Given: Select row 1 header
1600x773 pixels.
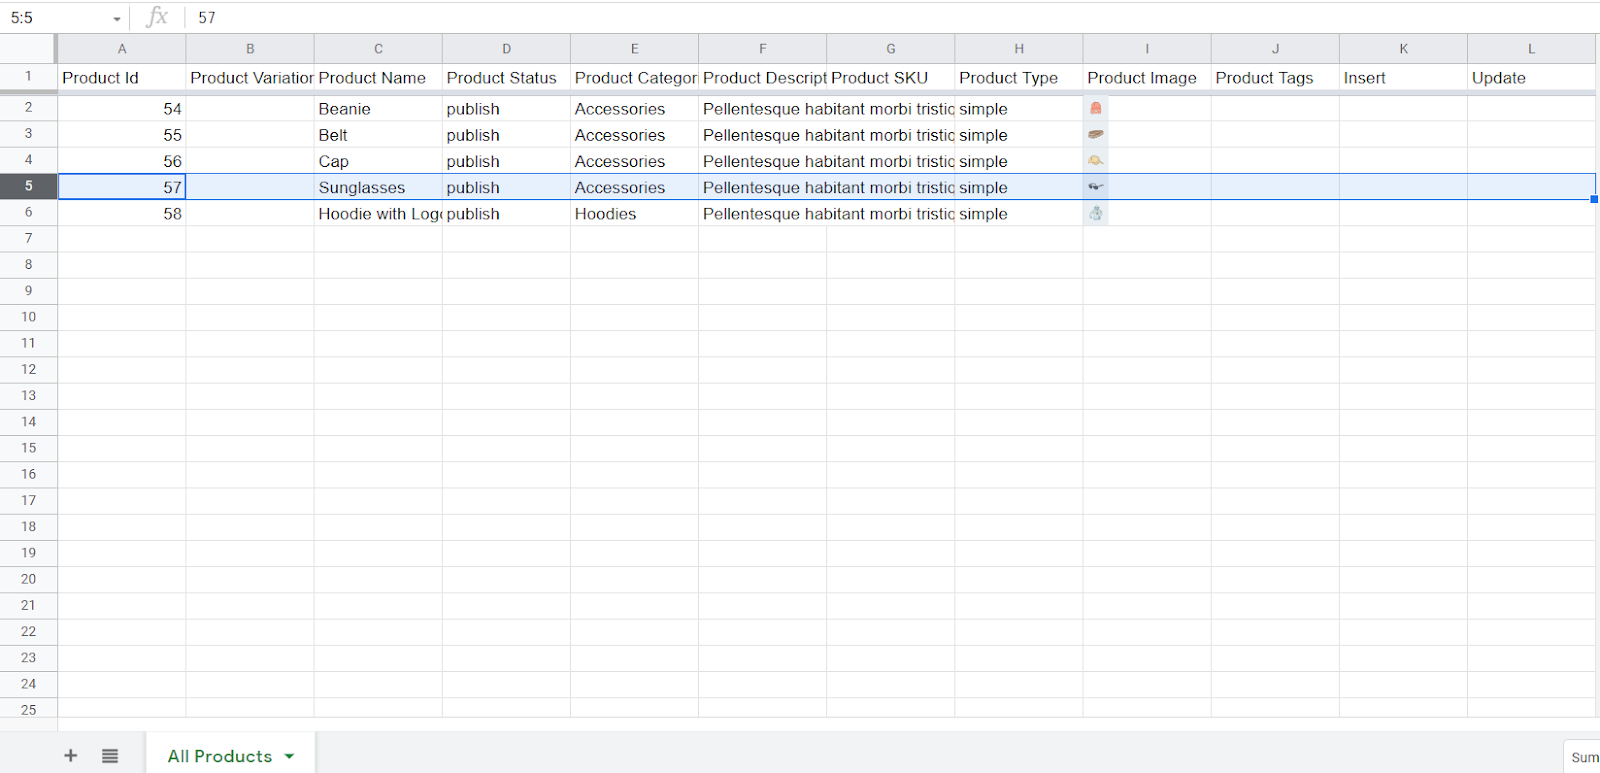Looking at the screenshot, I should pos(28,76).
